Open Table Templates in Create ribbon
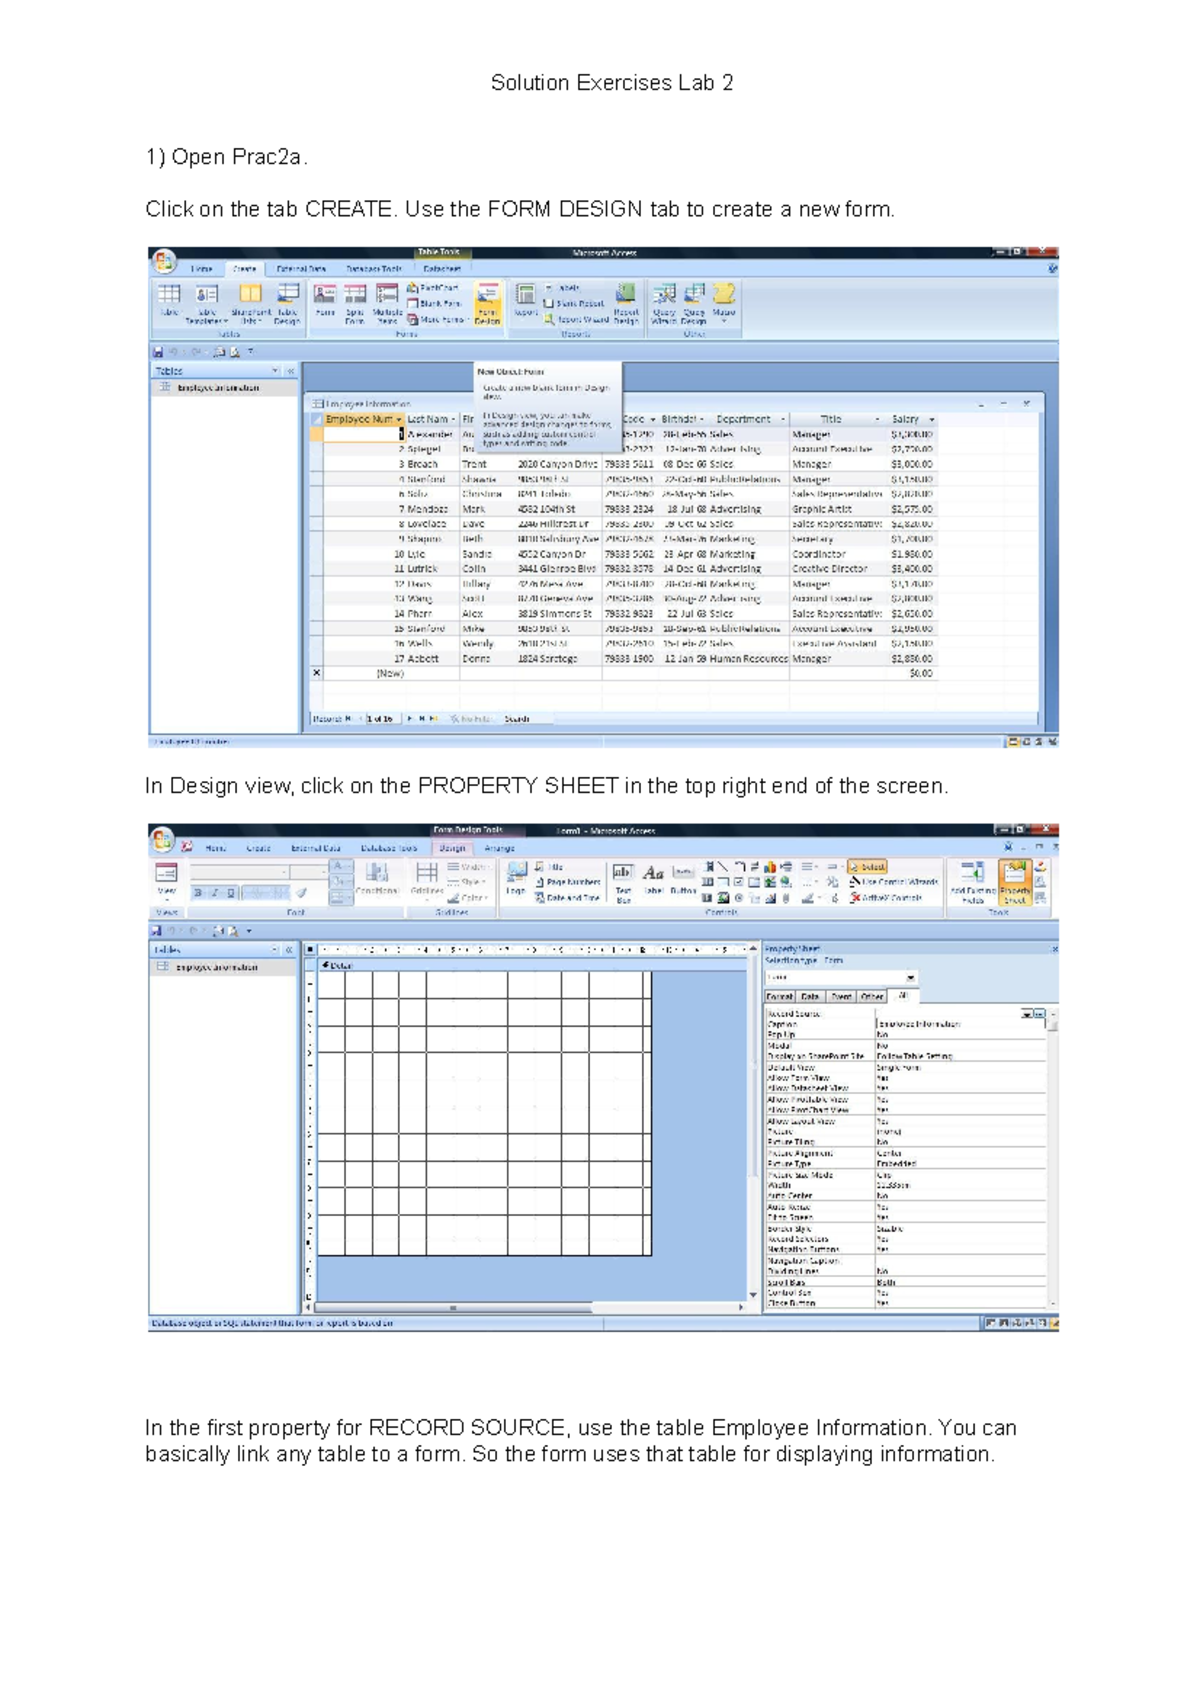 207,304
